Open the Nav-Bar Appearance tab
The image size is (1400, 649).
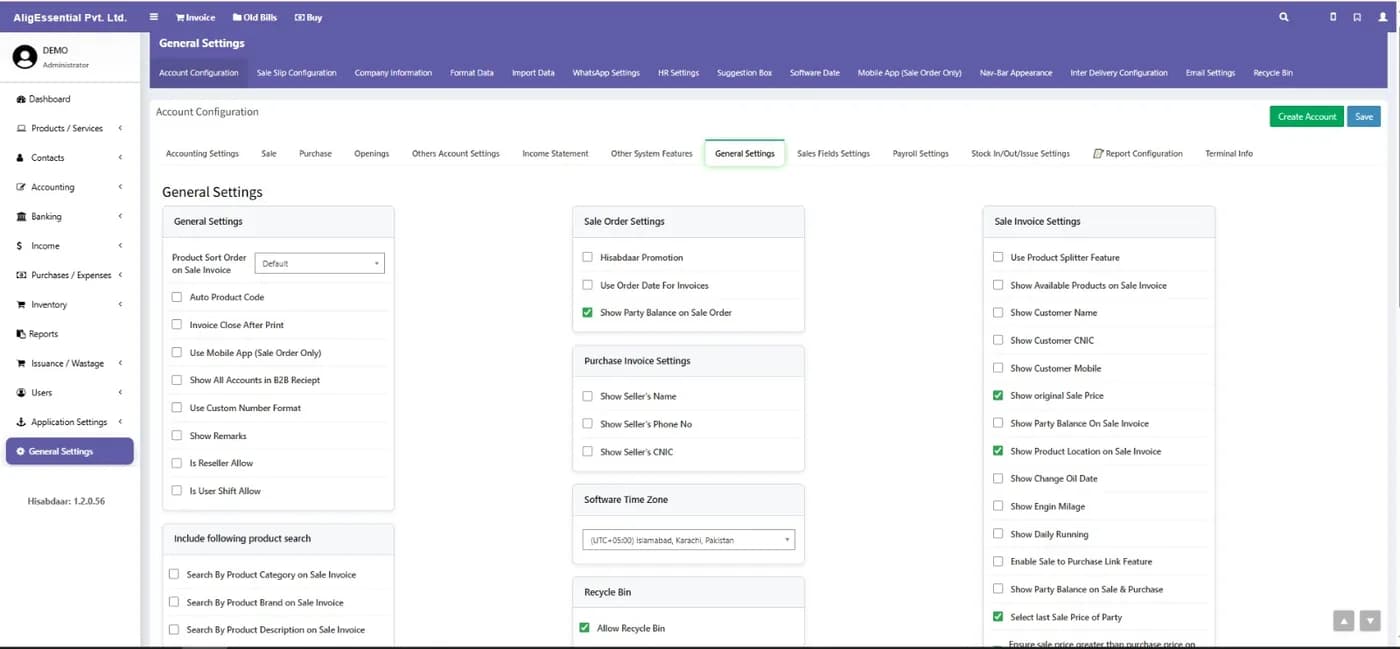[x=1016, y=73]
